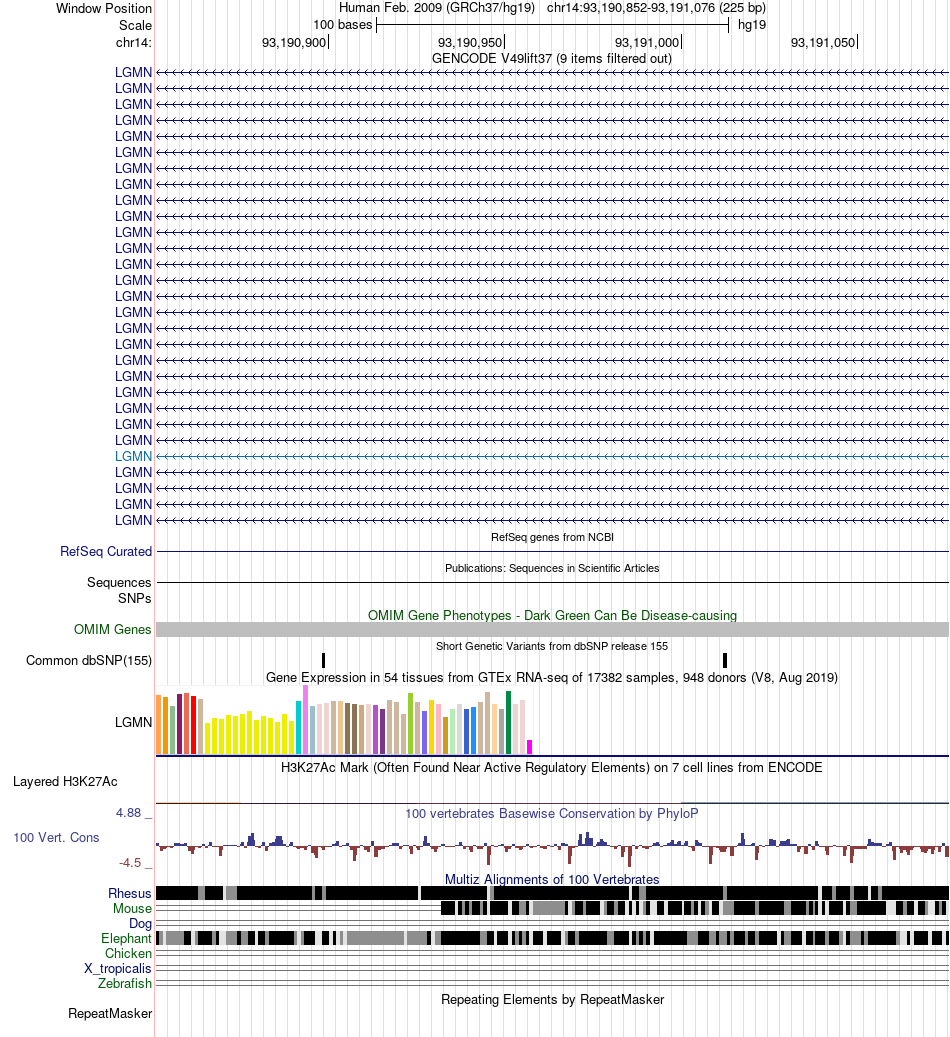Open Multiz Alignments of 100 Vertebrates title
This screenshot has height=1037, width=950.
552,880
